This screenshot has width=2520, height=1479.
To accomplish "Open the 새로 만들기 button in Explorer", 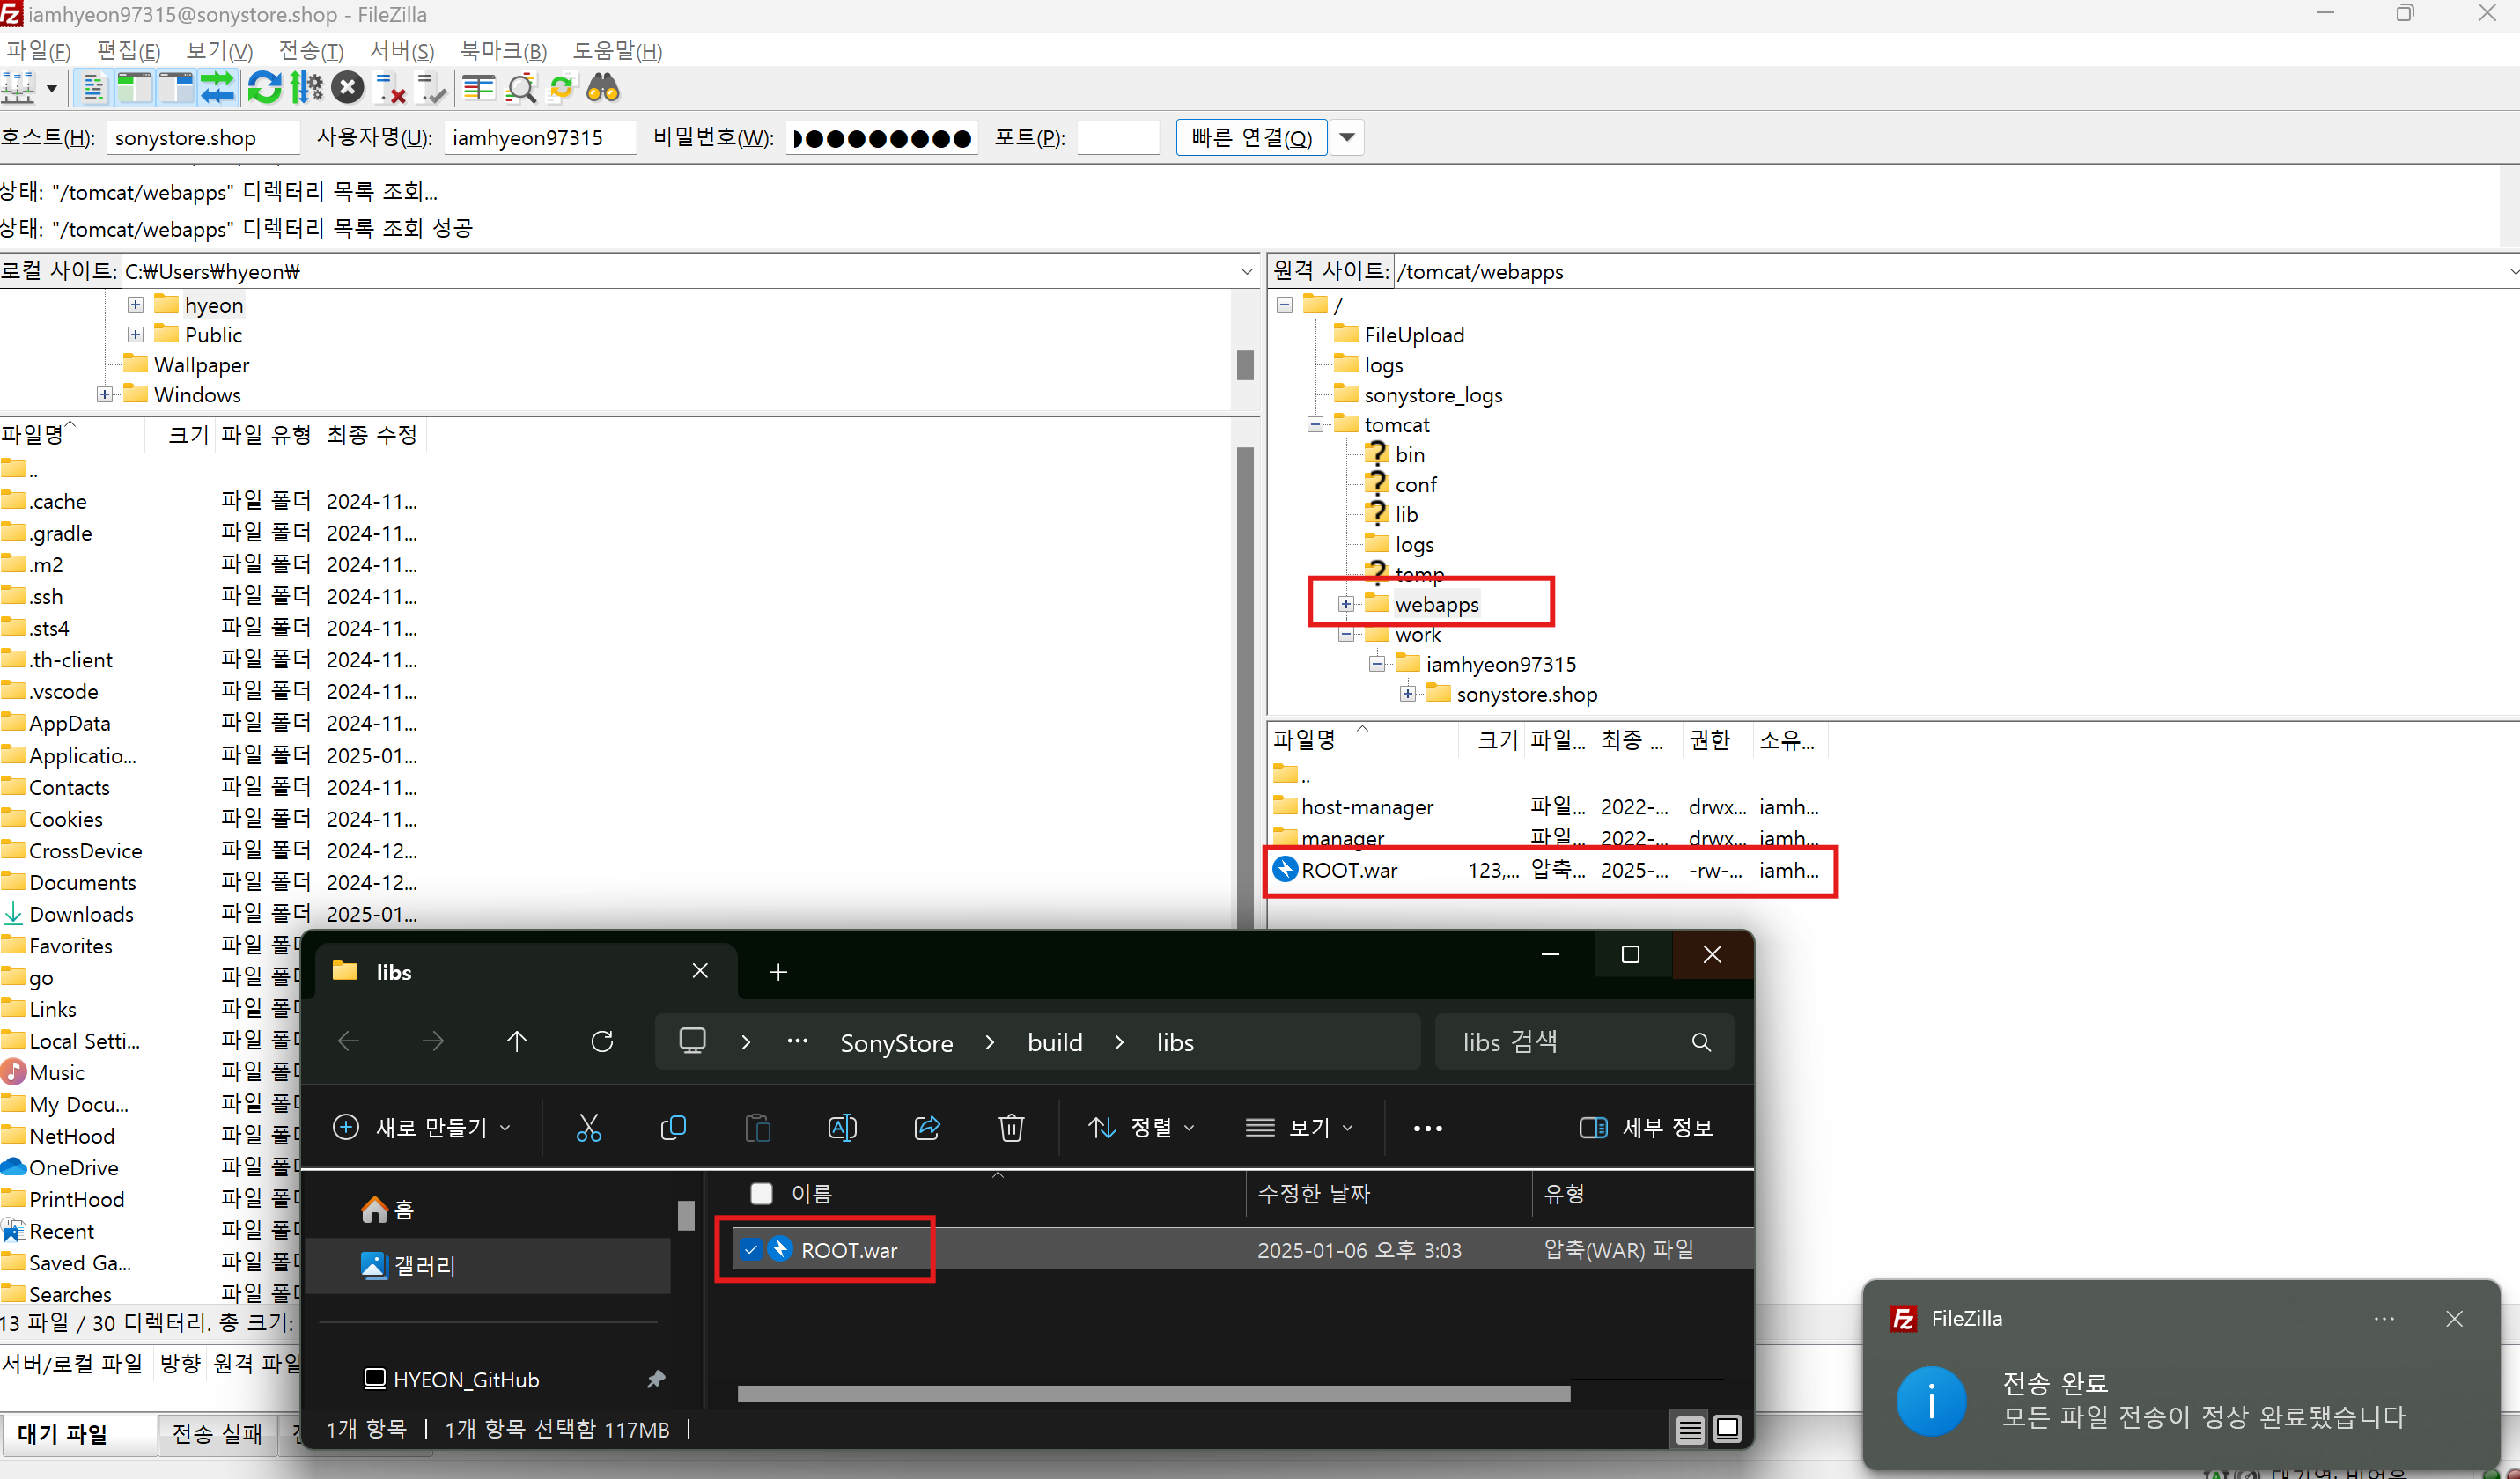I will pyautogui.click(x=422, y=1127).
